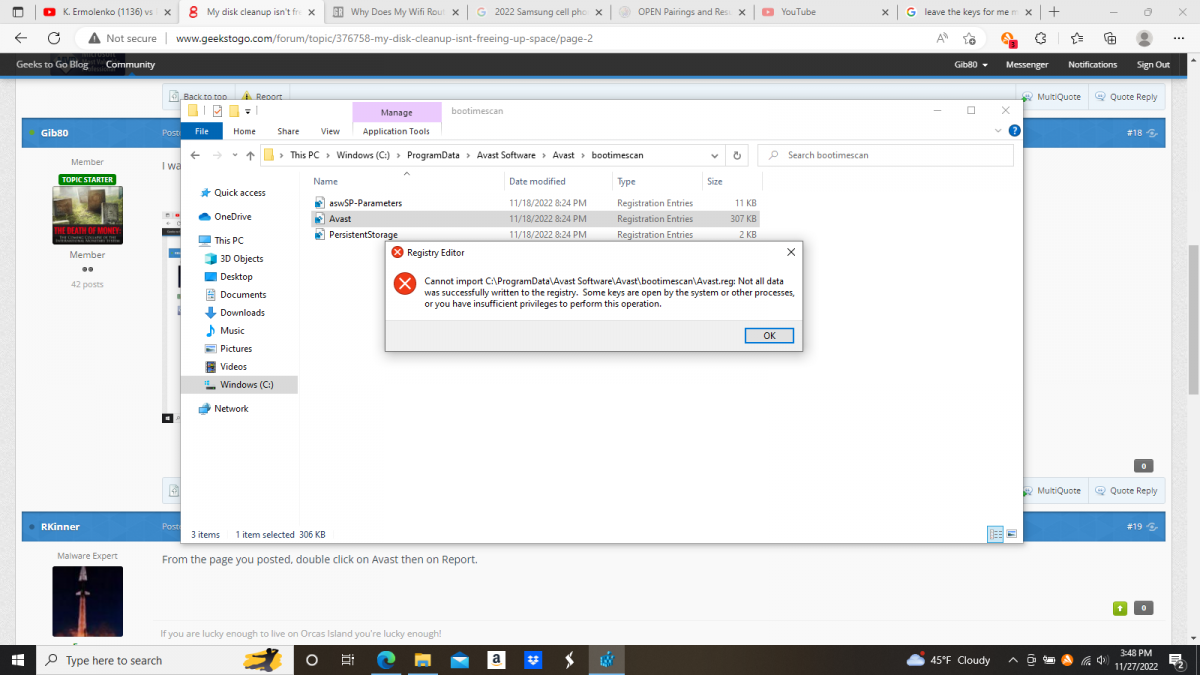This screenshot has height=675, width=1200.
Task: Refresh the bootimescan folder view
Action: (x=737, y=156)
